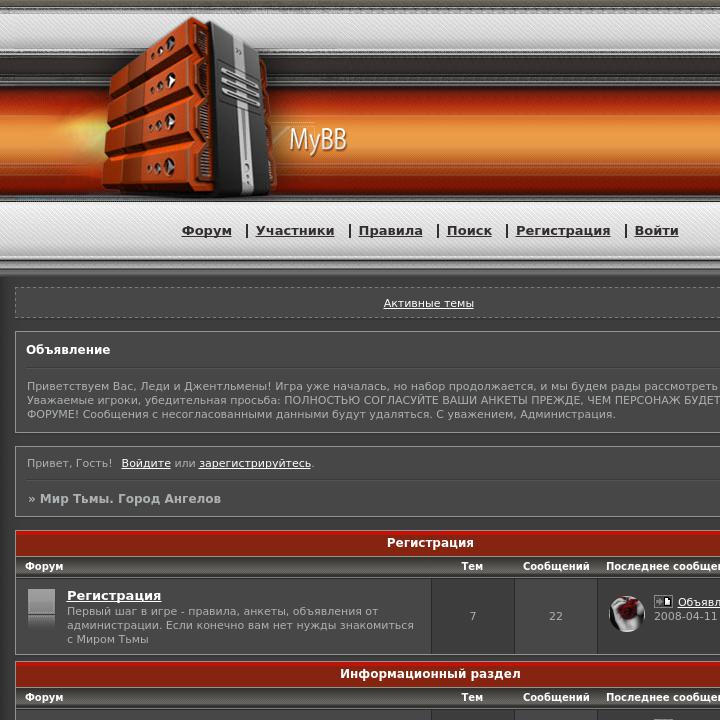Open the Регистрация forum title link
720x720 pixels.
pyautogui.click(x=114, y=596)
